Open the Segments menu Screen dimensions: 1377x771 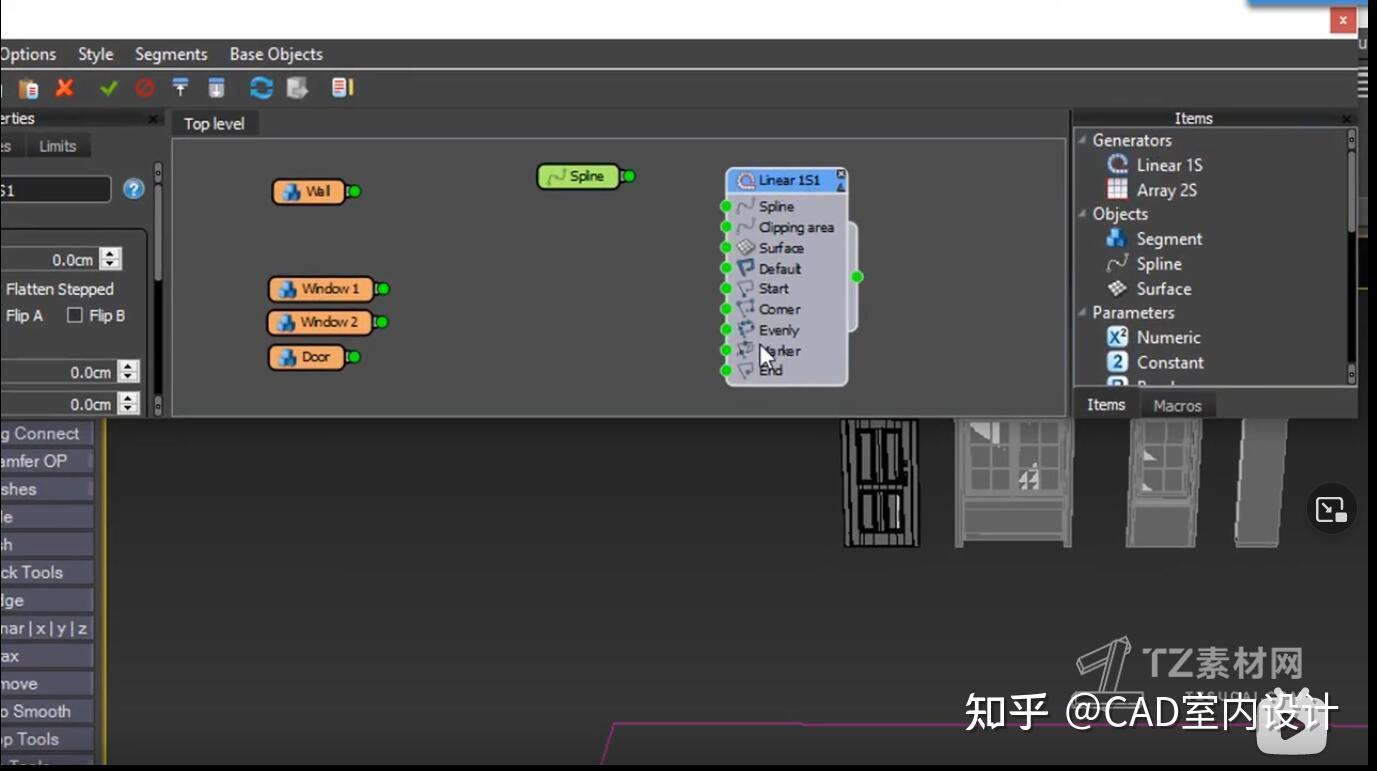170,54
